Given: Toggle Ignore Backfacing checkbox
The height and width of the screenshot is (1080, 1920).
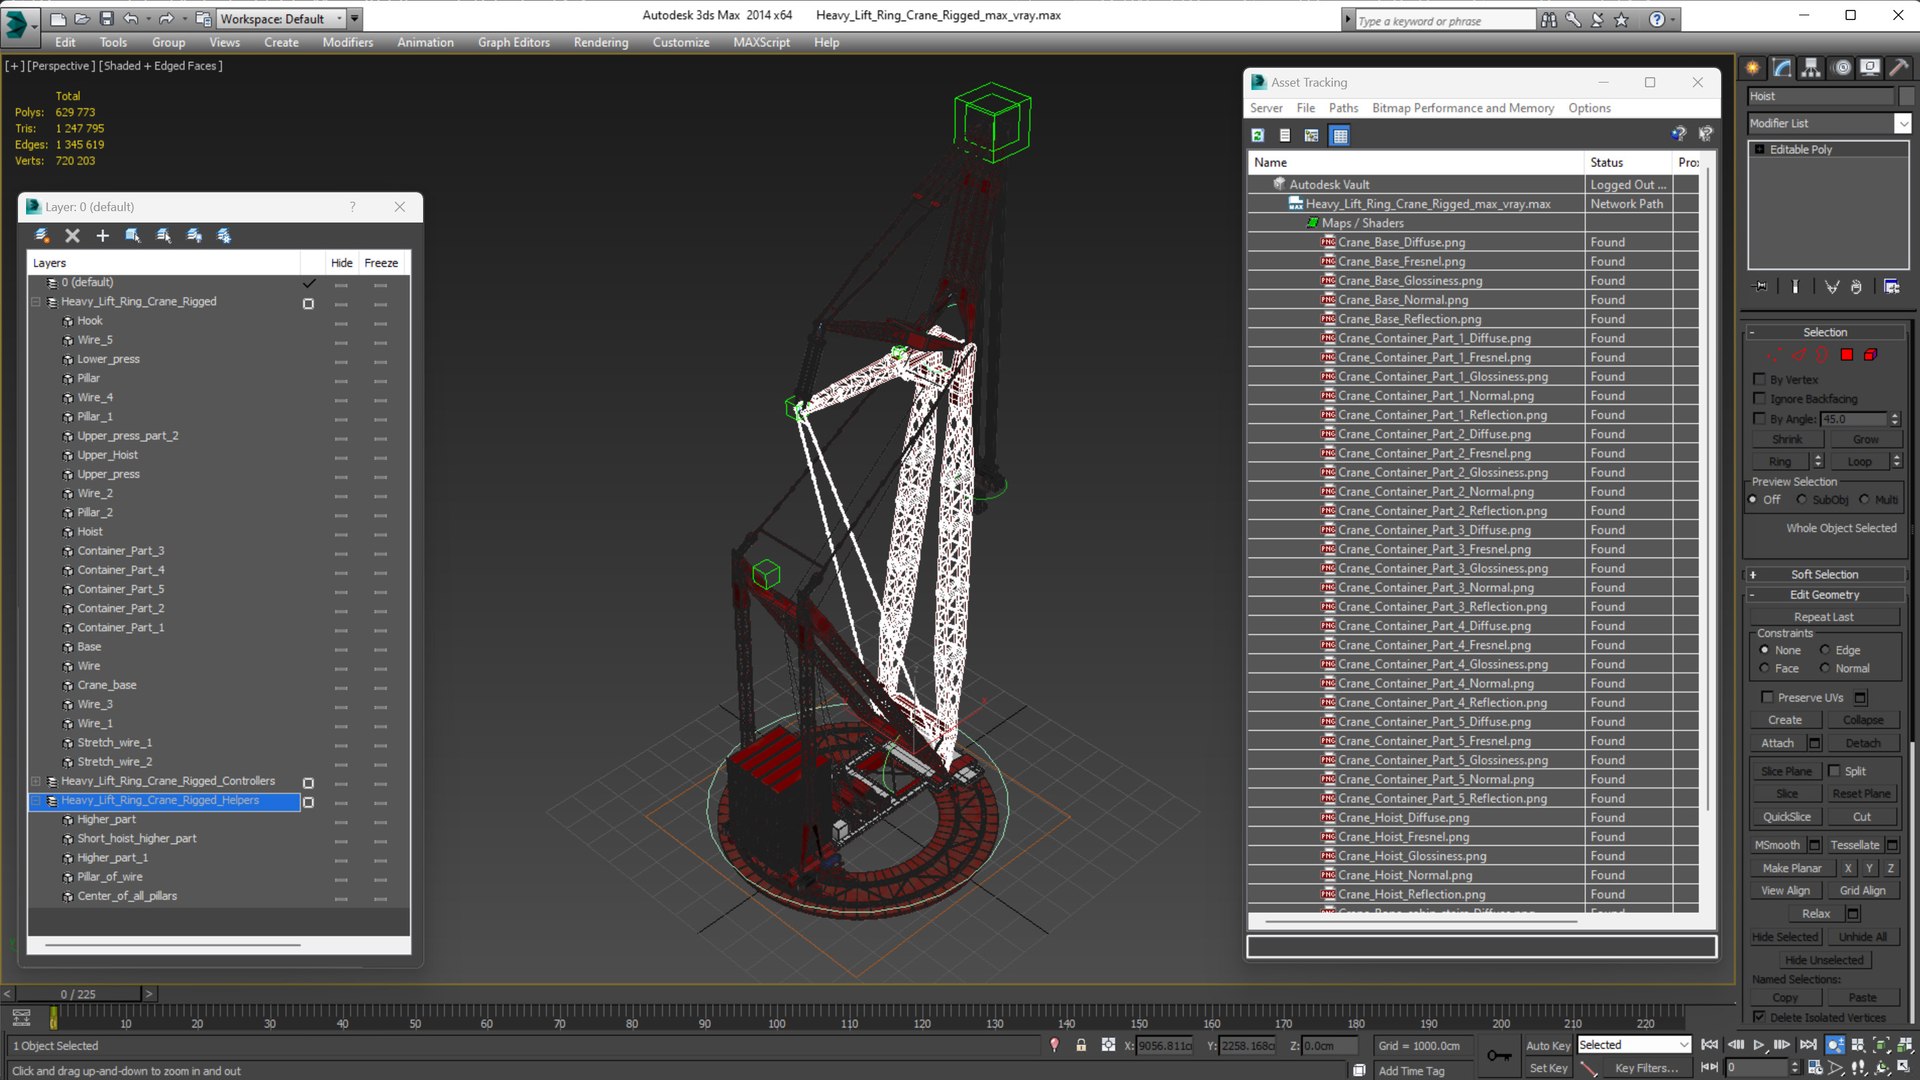Looking at the screenshot, I should 1760,398.
